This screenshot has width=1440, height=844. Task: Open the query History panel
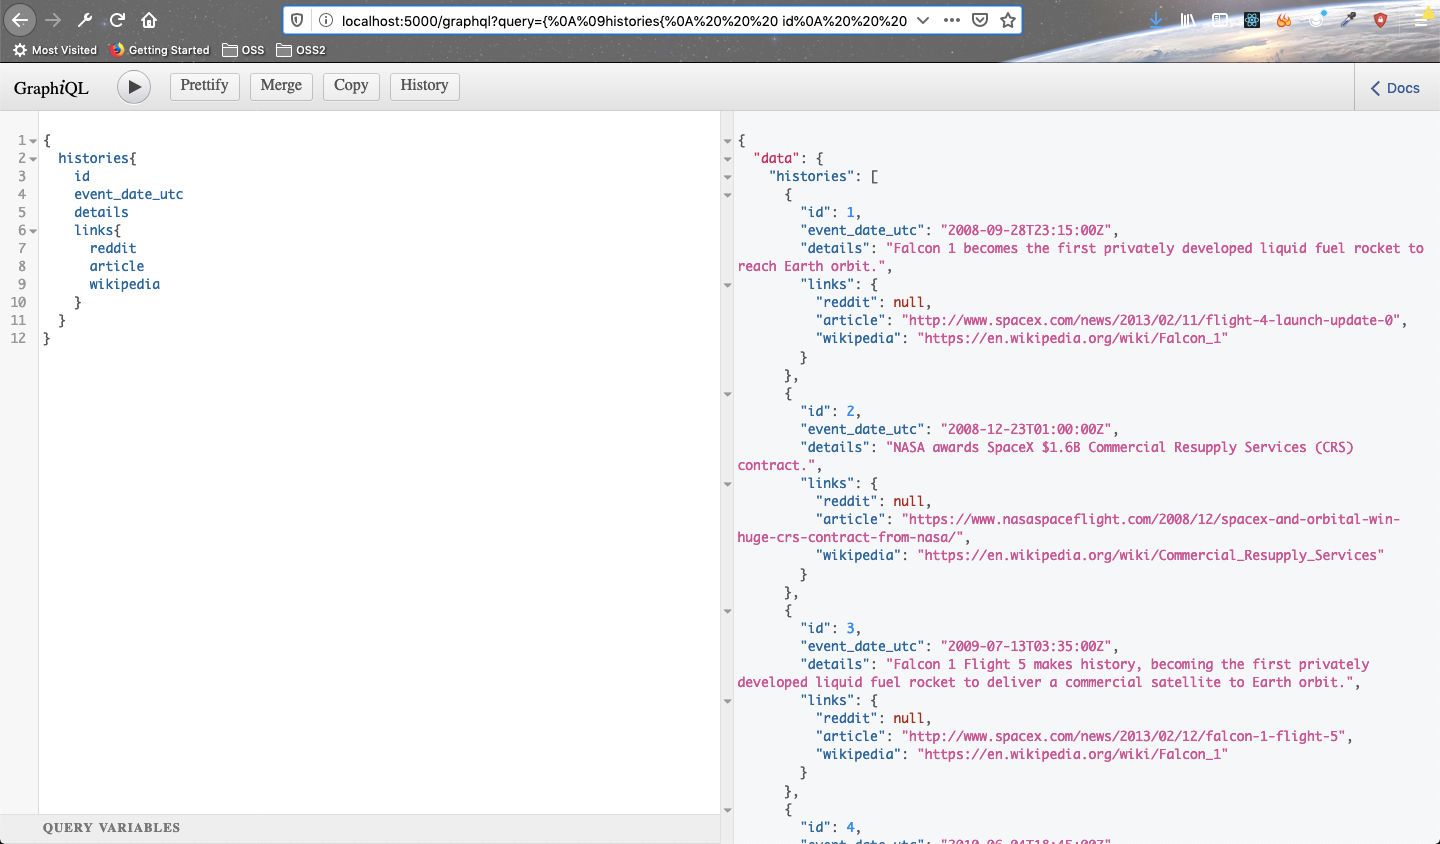[x=424, y=86]
